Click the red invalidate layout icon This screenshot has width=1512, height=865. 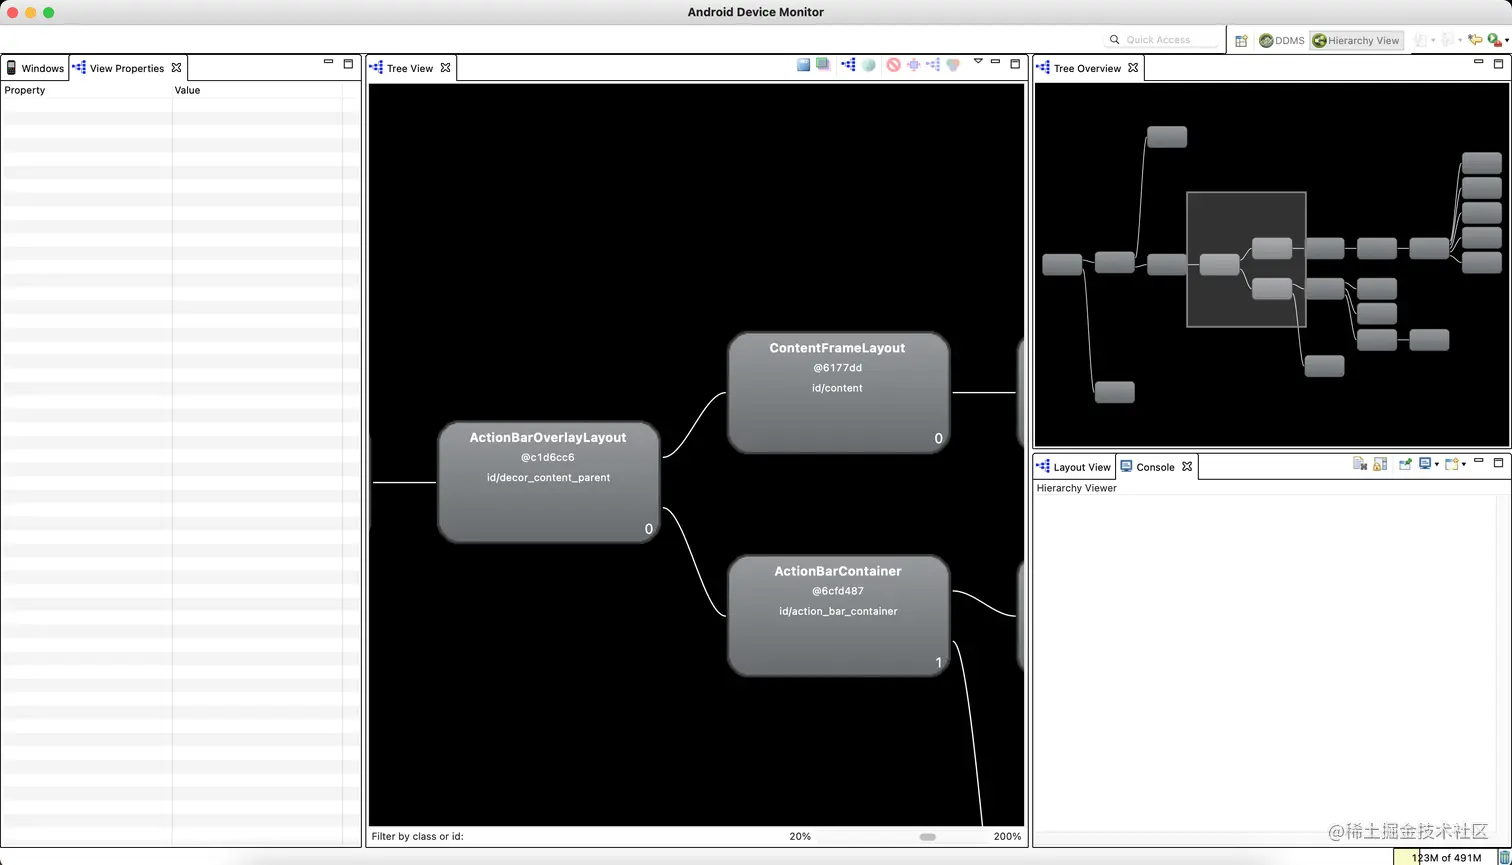coord(893,64)
